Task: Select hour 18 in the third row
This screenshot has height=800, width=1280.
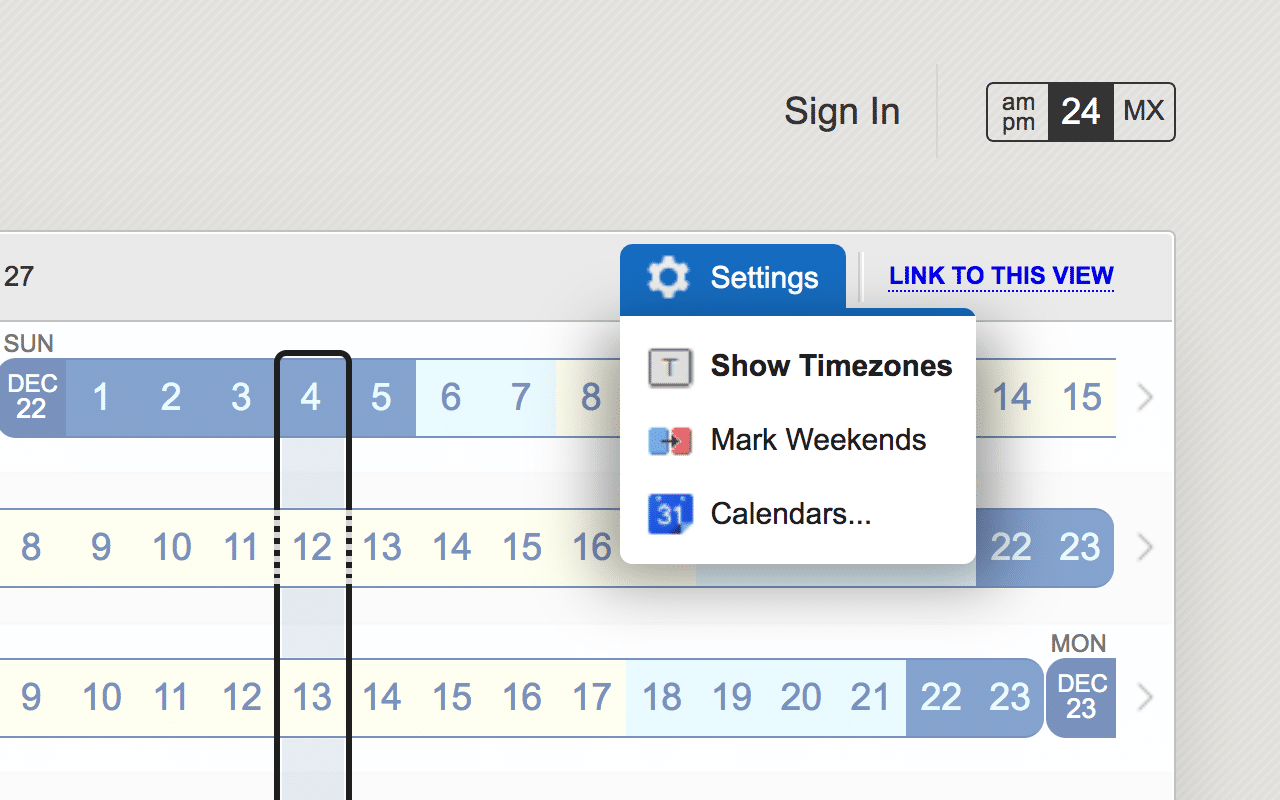Action: click(661, 698)
